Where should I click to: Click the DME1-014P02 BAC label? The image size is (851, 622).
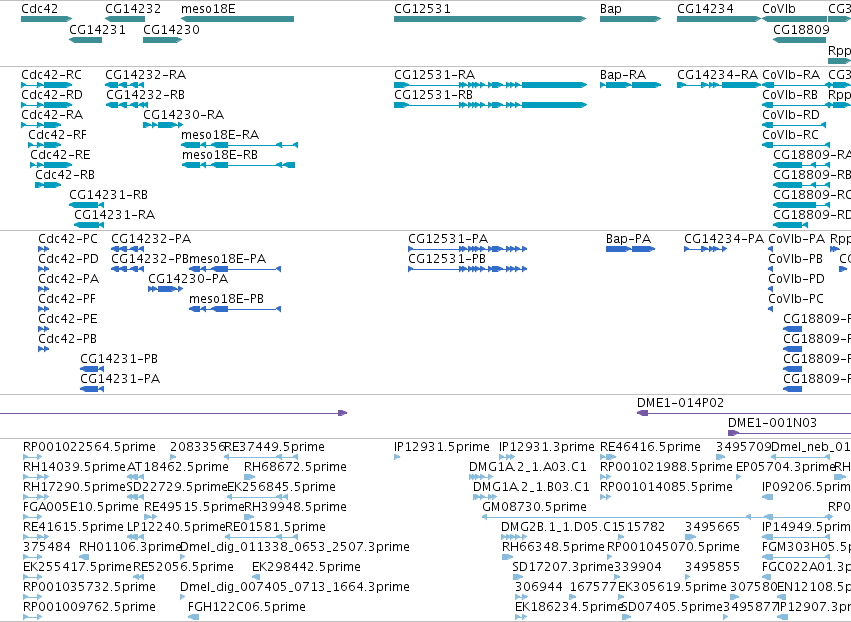[x=680, y=403]
